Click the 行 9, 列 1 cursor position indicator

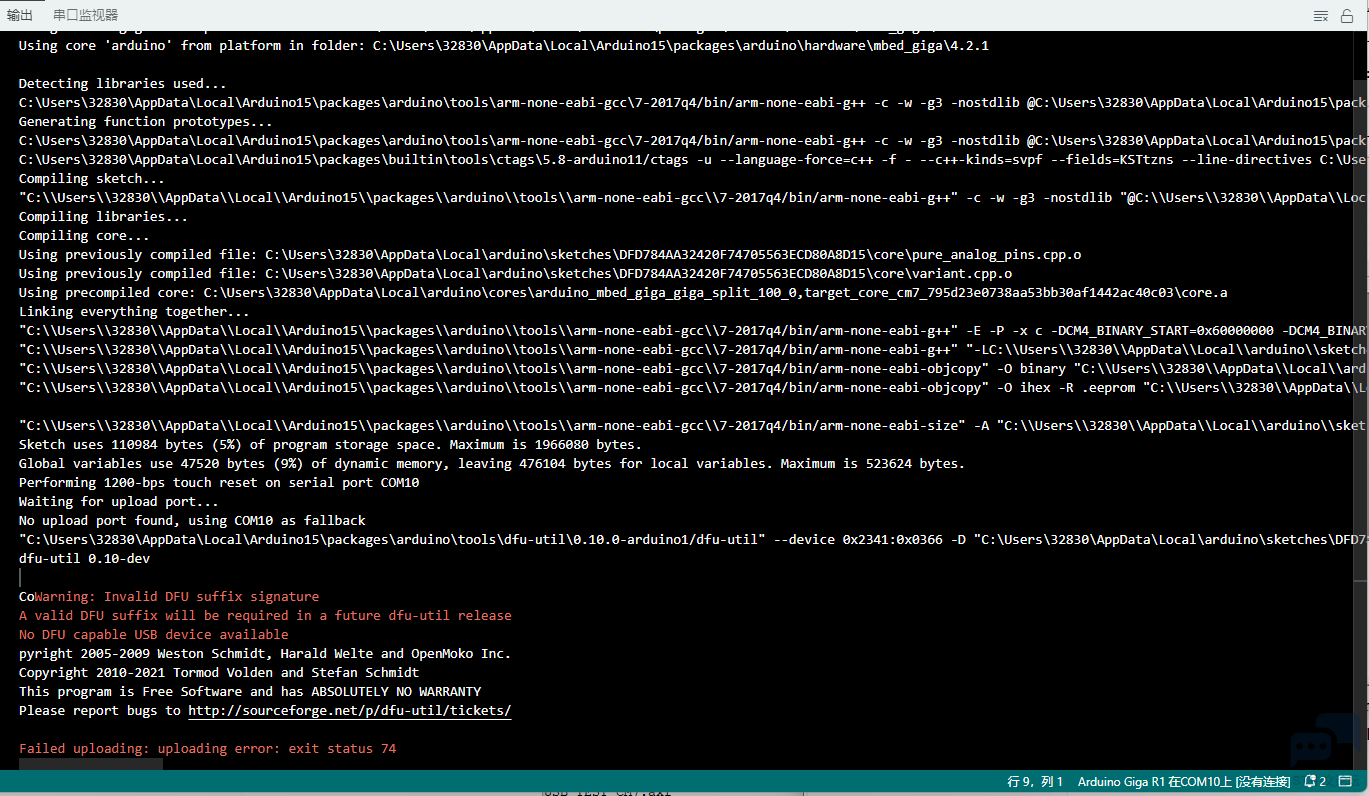pos(1034,781)
